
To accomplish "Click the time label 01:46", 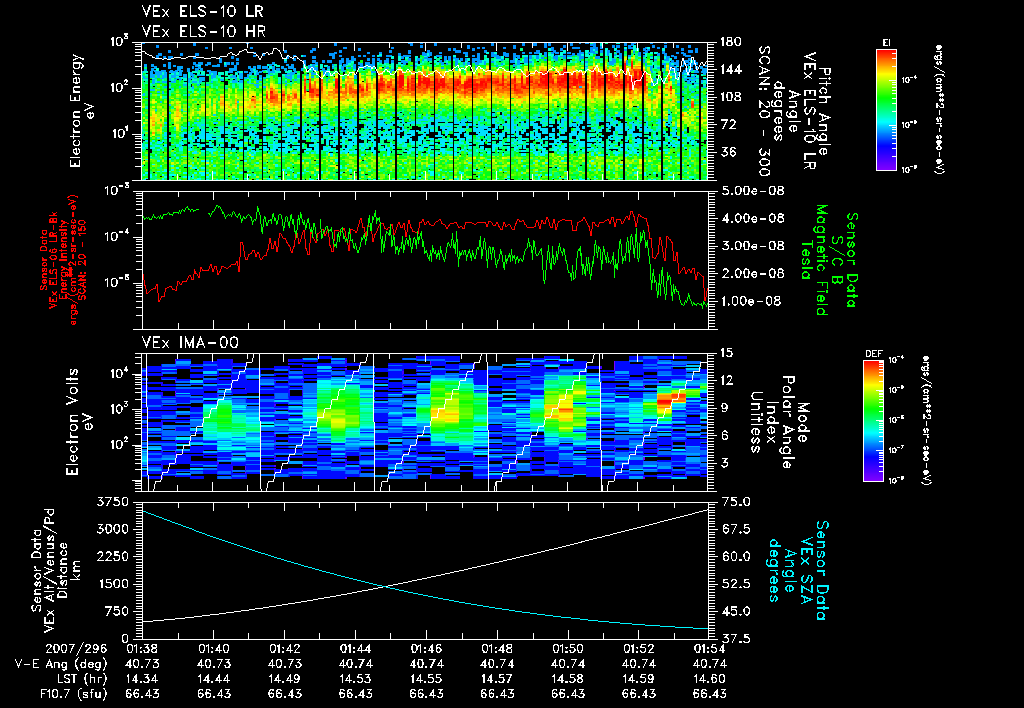I will [x=426, y=649].
